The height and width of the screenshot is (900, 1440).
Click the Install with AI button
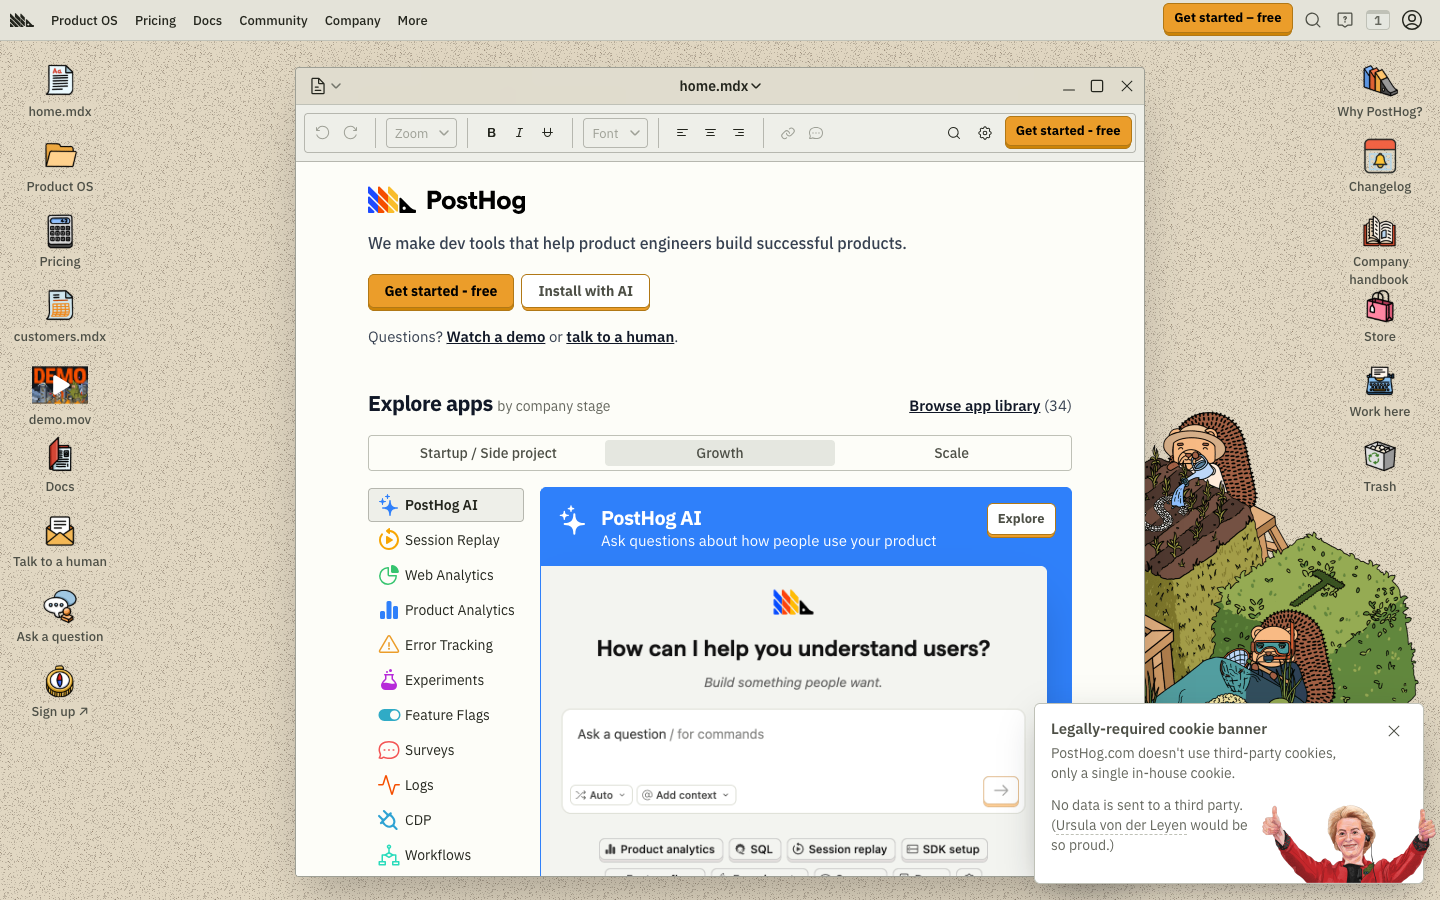coord(585,291)
